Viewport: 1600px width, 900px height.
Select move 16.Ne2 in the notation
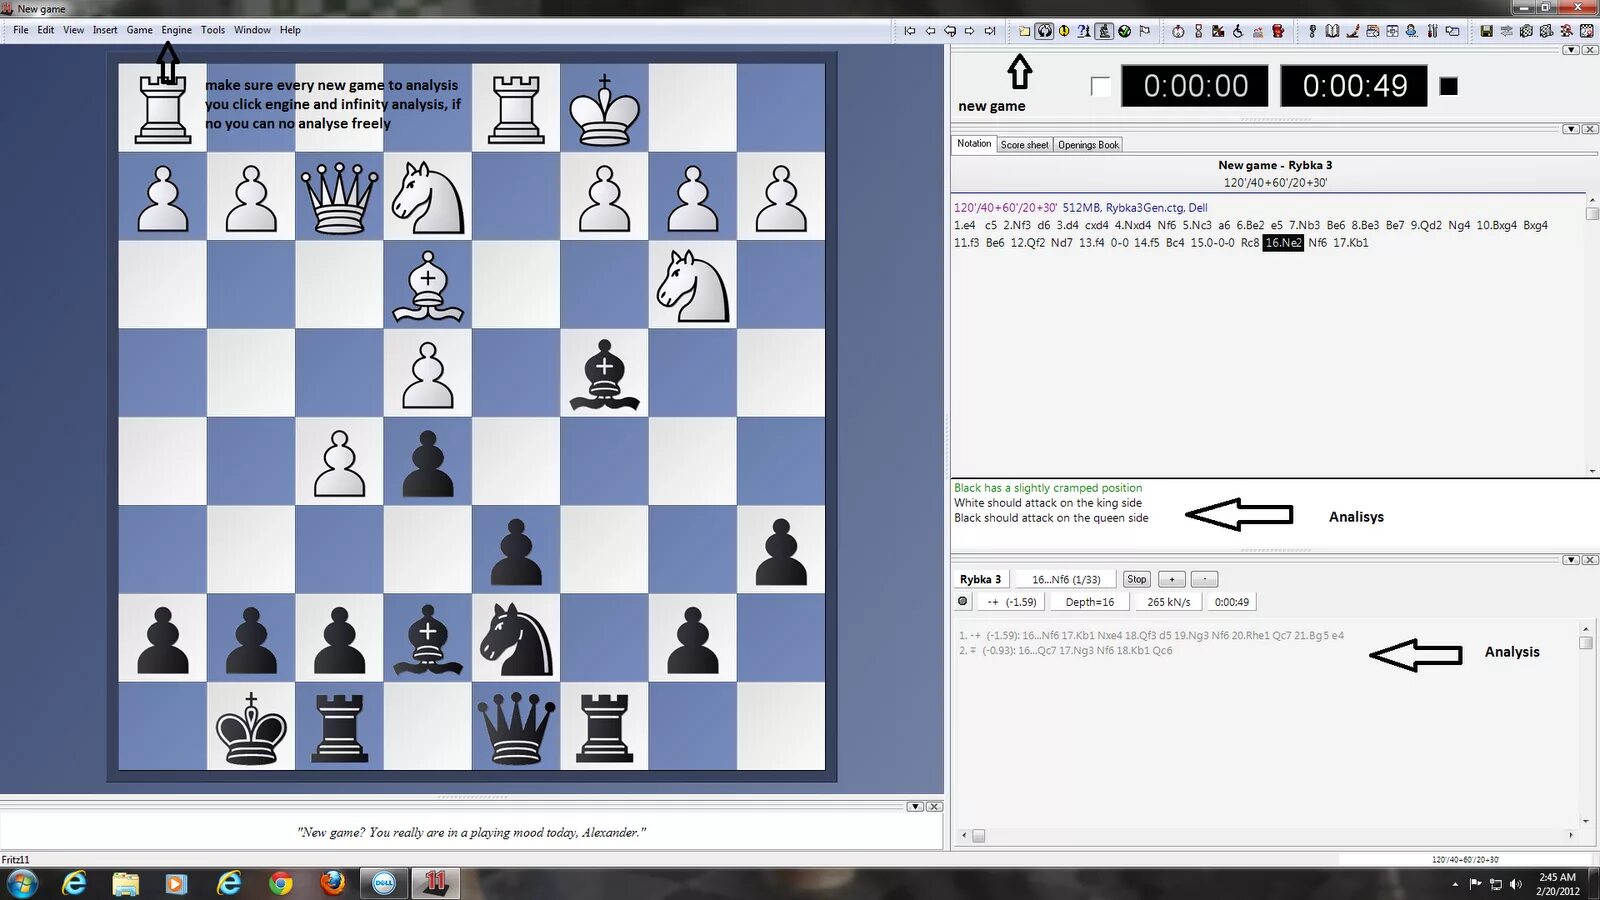point(1283,243)
